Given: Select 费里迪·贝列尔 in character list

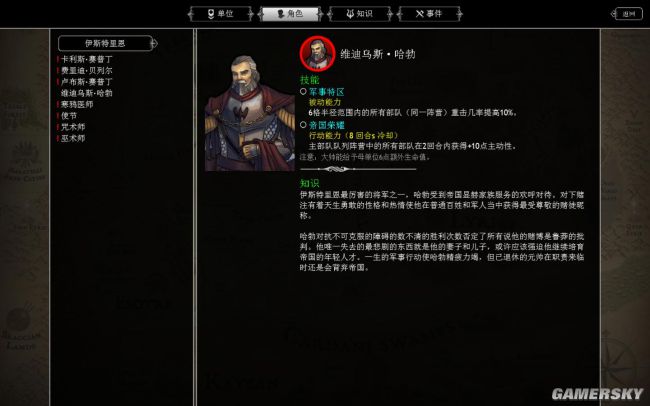Looking at the screenshot, I should (87, 71).
